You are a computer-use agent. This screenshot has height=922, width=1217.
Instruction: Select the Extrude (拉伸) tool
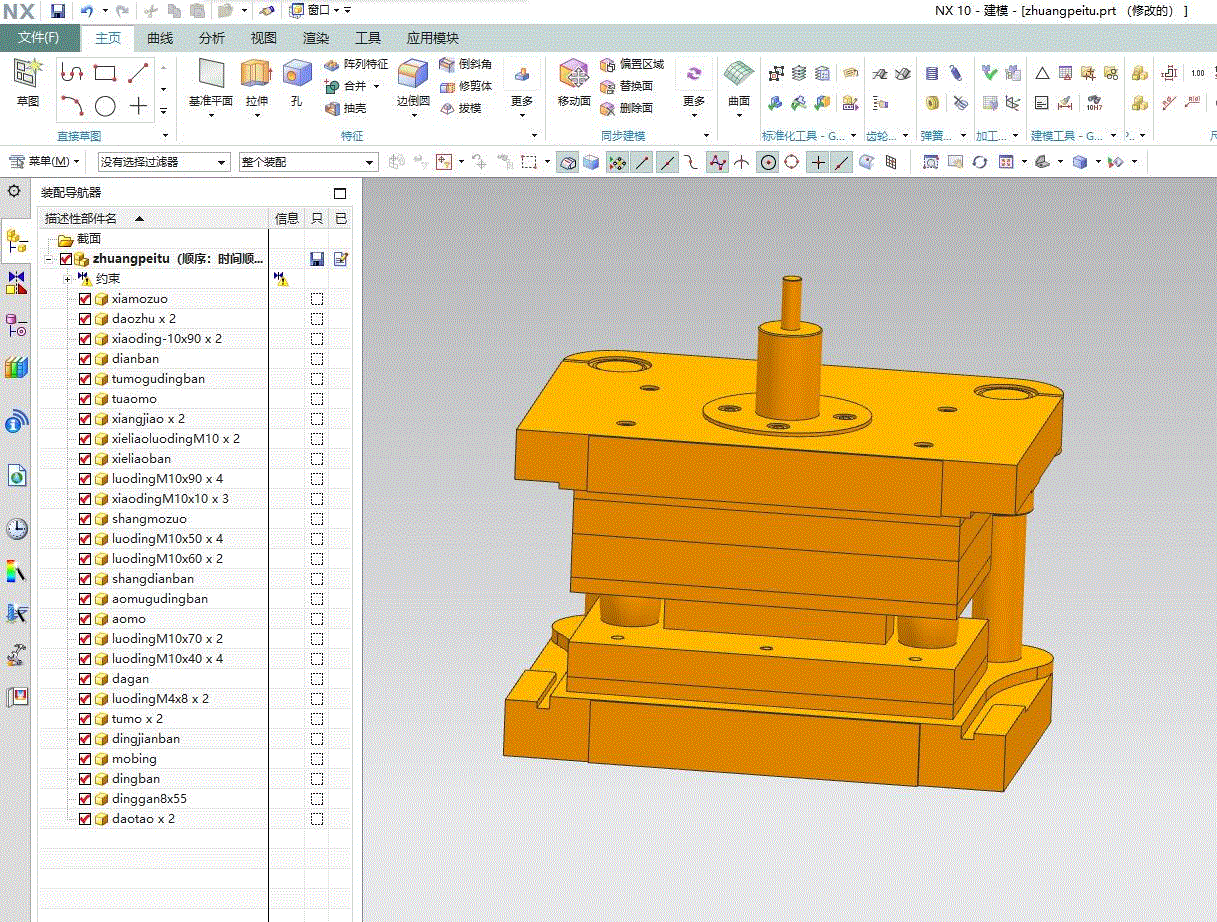tap(257, 76)
